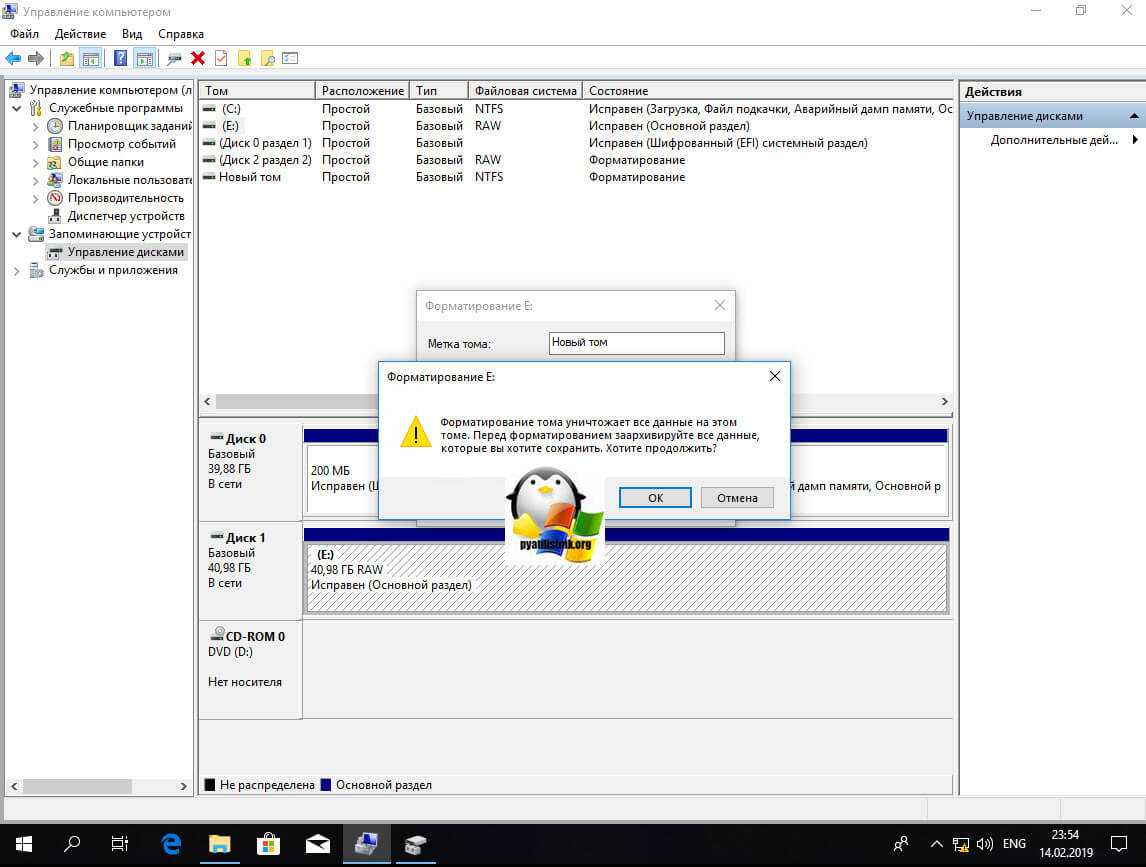This screenshot has width=1146, height=867.
Task: Open the Действие menu
Action: coord(80,34)
